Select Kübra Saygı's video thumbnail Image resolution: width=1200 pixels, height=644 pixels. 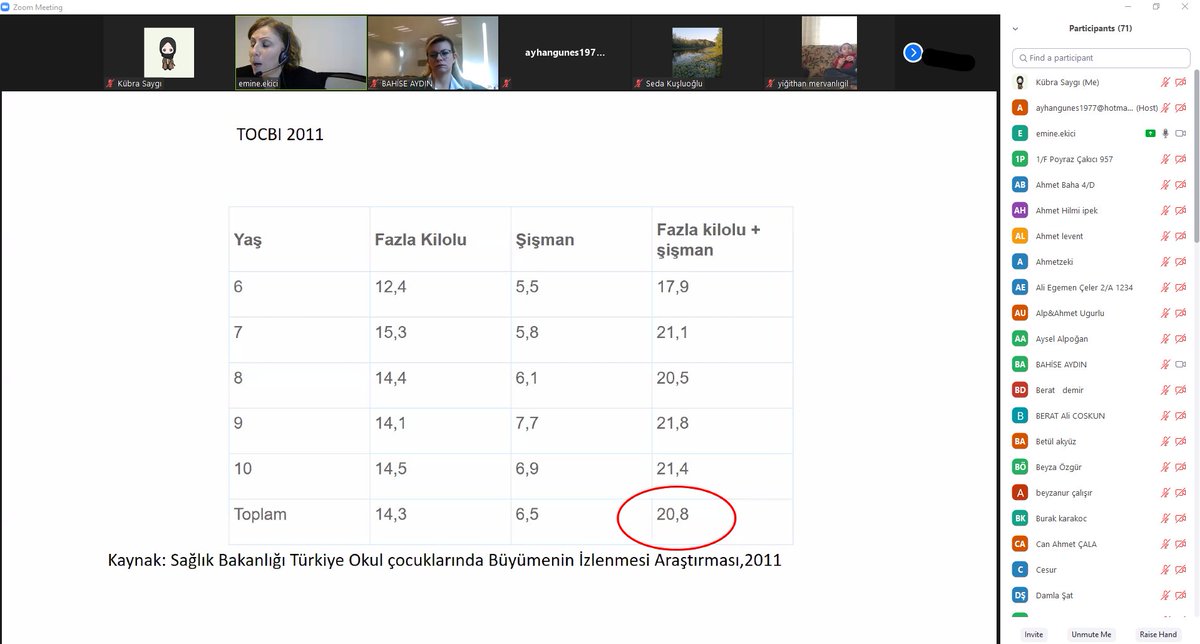point(168,53)
